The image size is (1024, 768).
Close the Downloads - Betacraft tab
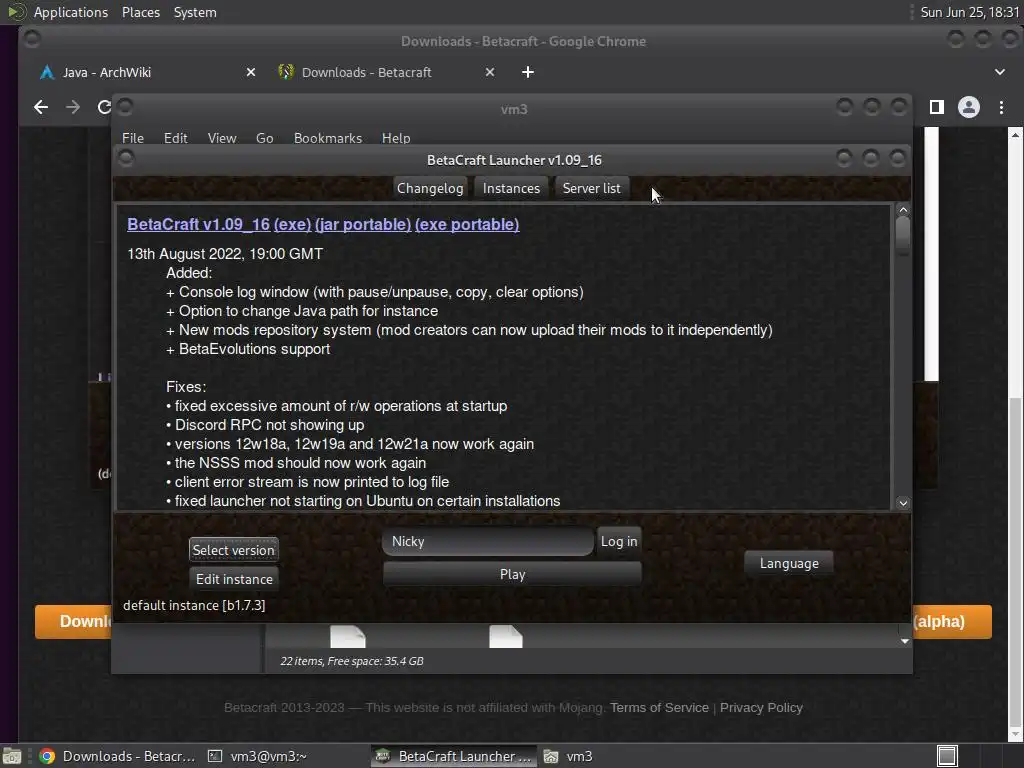click(x=490, y=72)
